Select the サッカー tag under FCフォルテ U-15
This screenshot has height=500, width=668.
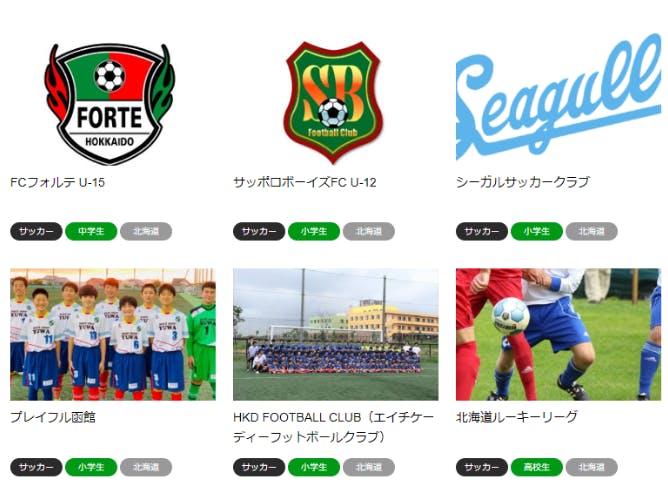tap(36, 231)
